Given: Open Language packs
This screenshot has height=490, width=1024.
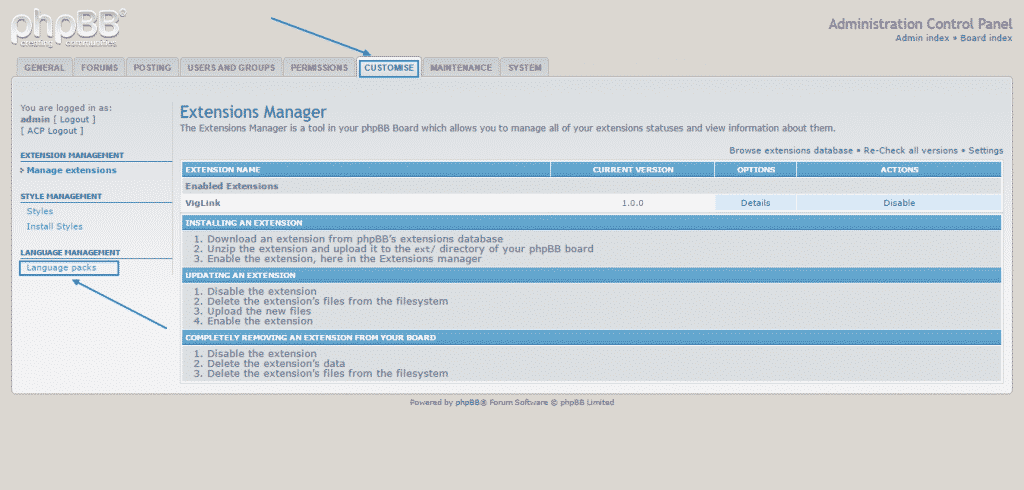Looking at the screenshot, I should click(x=61, y=268).
